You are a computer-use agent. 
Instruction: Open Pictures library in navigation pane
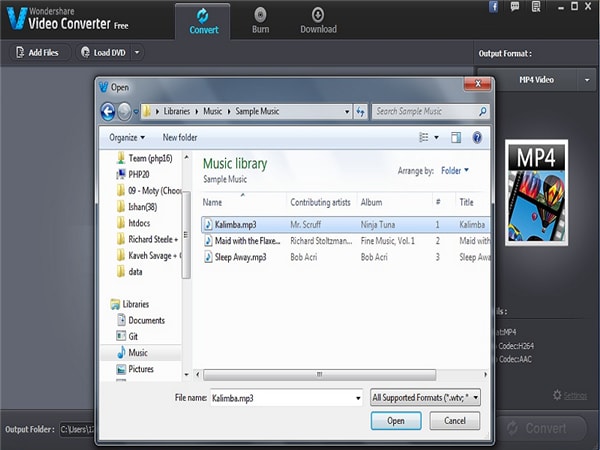[x=135, y=369]
